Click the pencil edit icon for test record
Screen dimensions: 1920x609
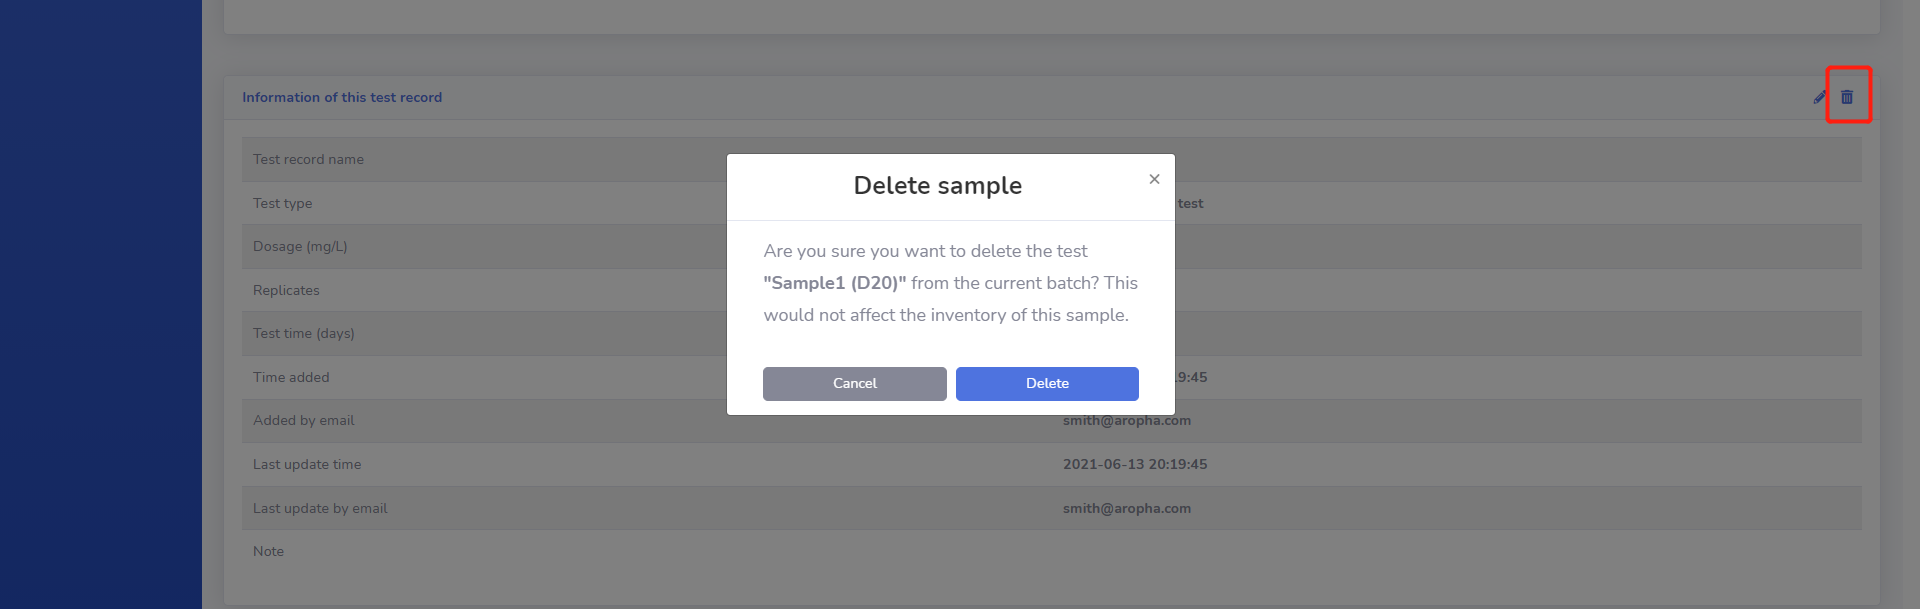tap(1820, 97)
